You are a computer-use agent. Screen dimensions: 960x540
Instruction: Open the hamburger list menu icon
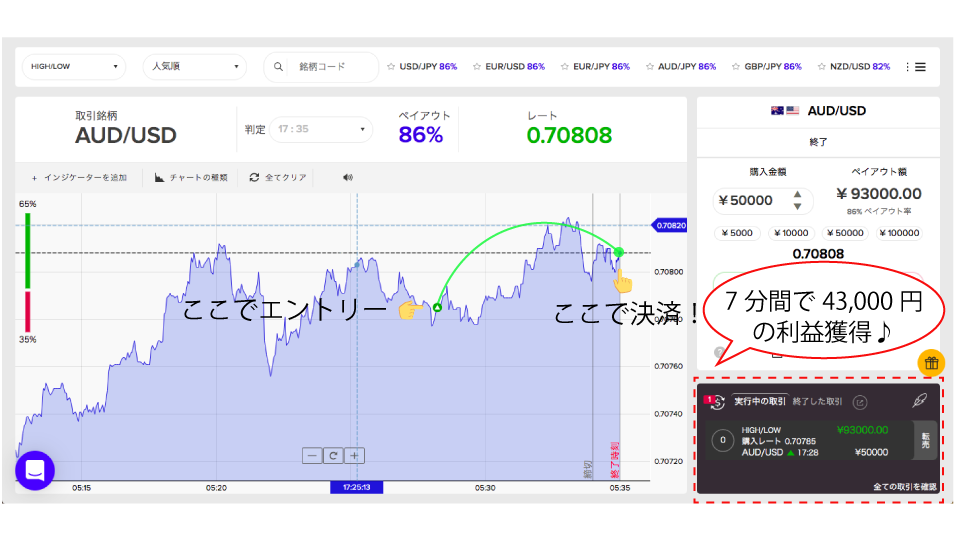[920, 67]
